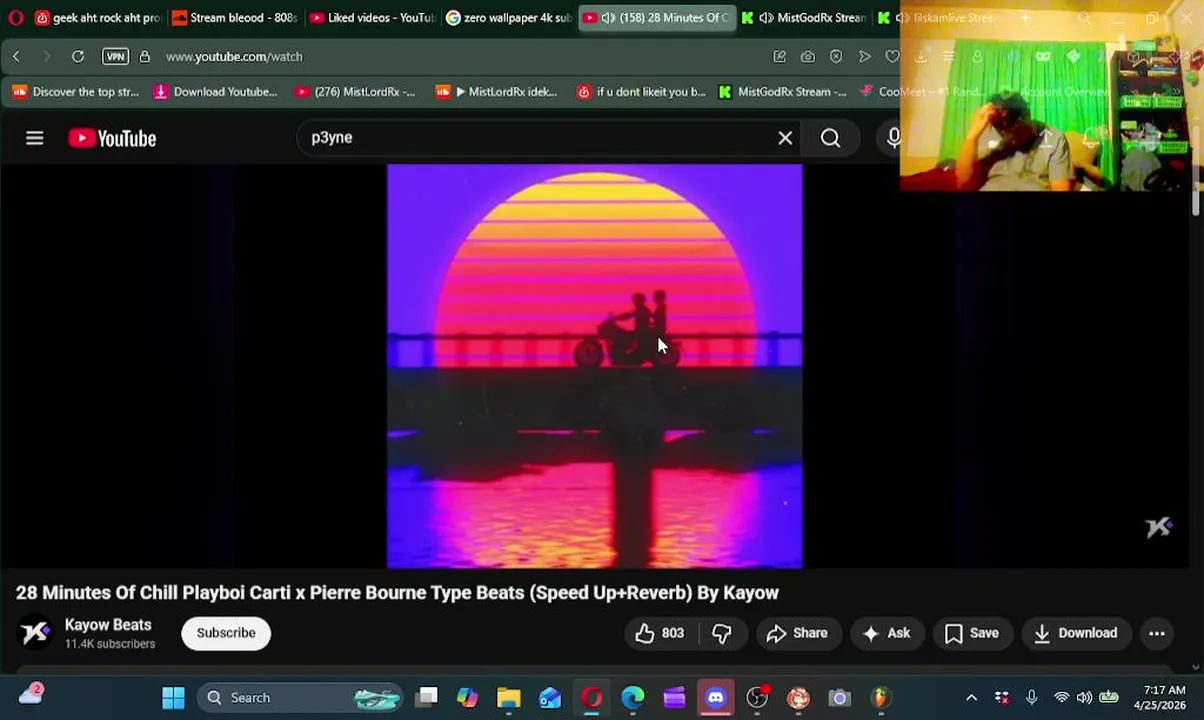View site info via lock icon

click(x=144, y=57)
